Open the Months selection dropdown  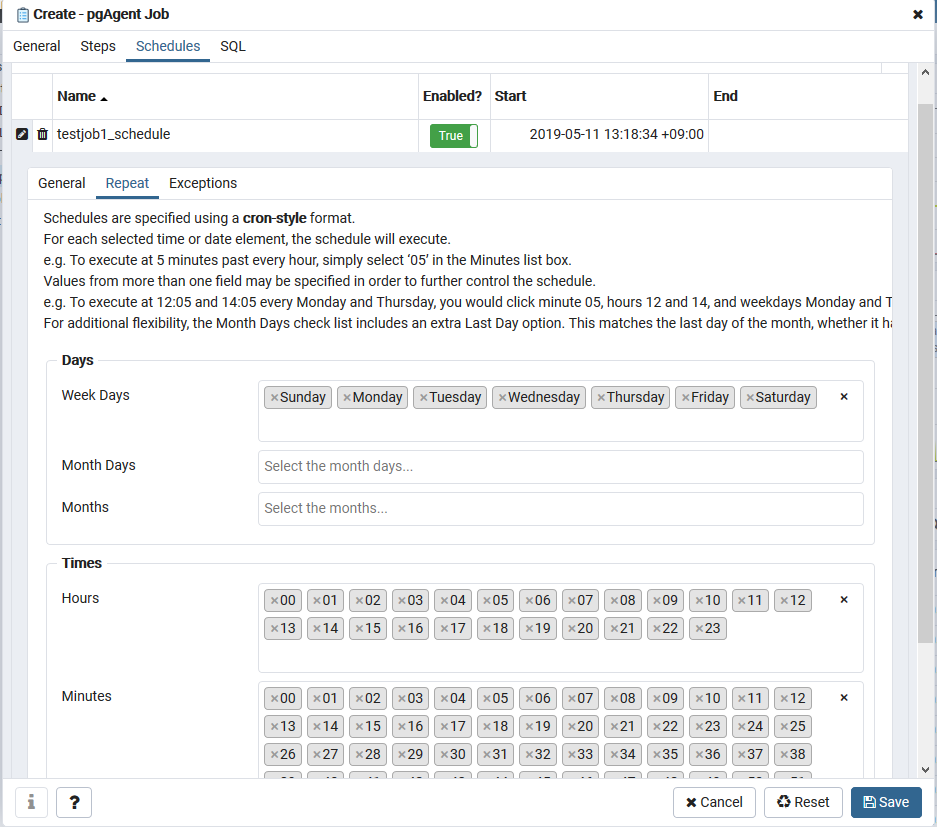tap(560, 508)
